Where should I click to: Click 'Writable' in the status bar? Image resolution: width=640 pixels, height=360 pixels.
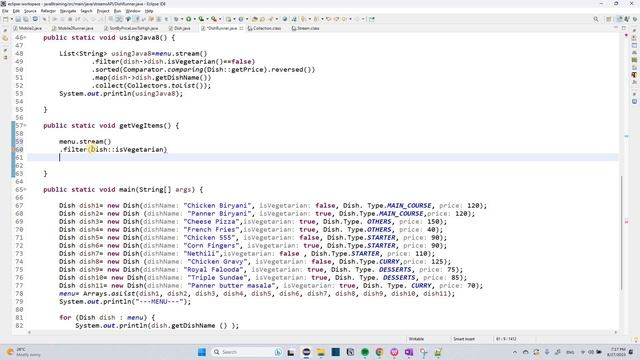pyautogui.click(x=416, y=339)
